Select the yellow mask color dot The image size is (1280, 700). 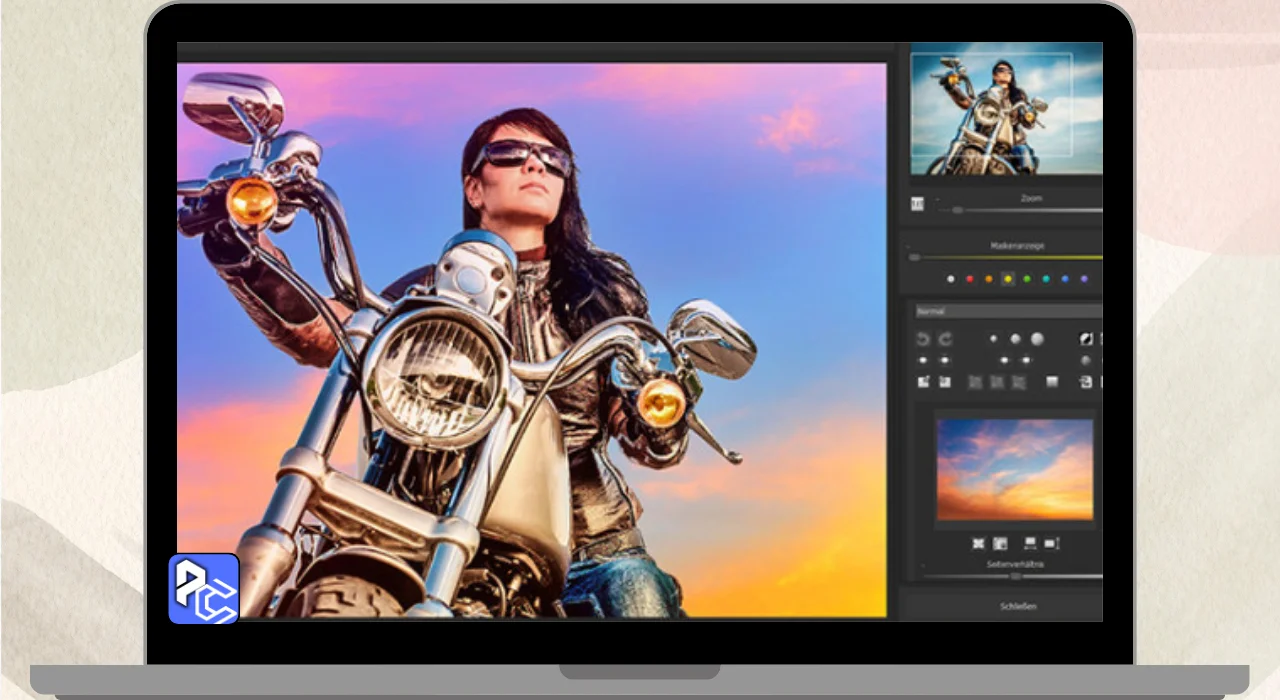1008,279
